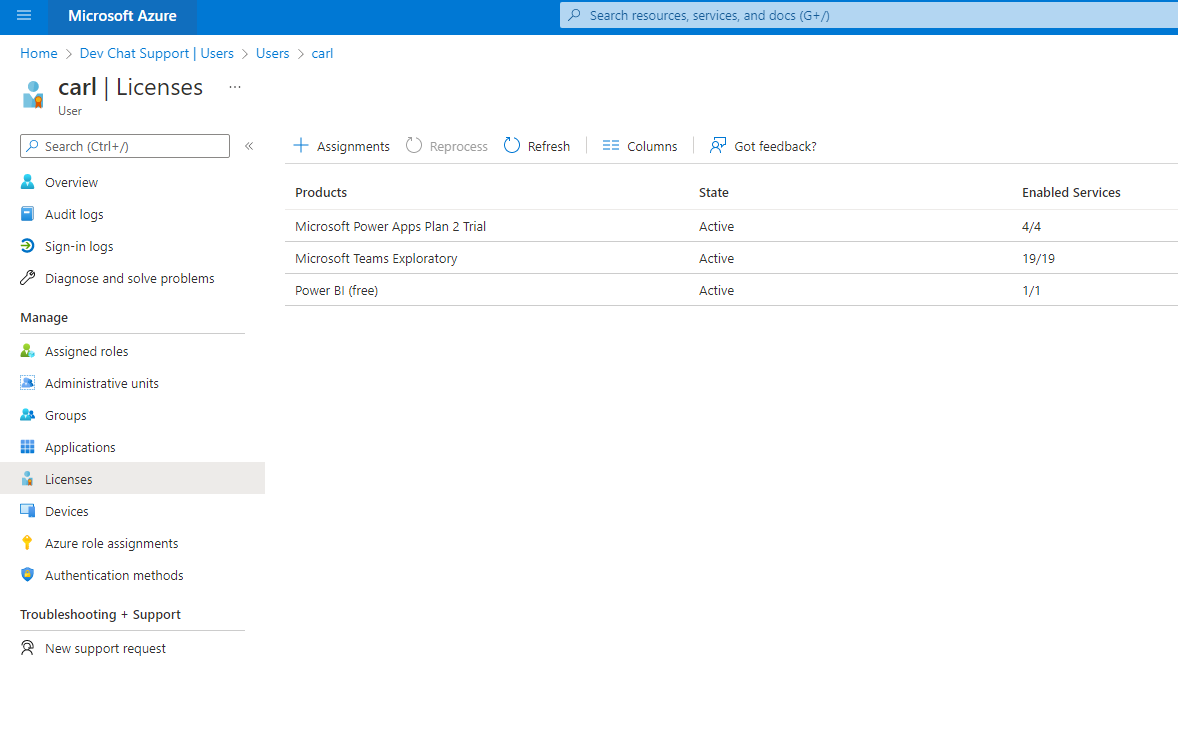
Task: Open the ellipsis more options next to Licenses
Action: 235,87
